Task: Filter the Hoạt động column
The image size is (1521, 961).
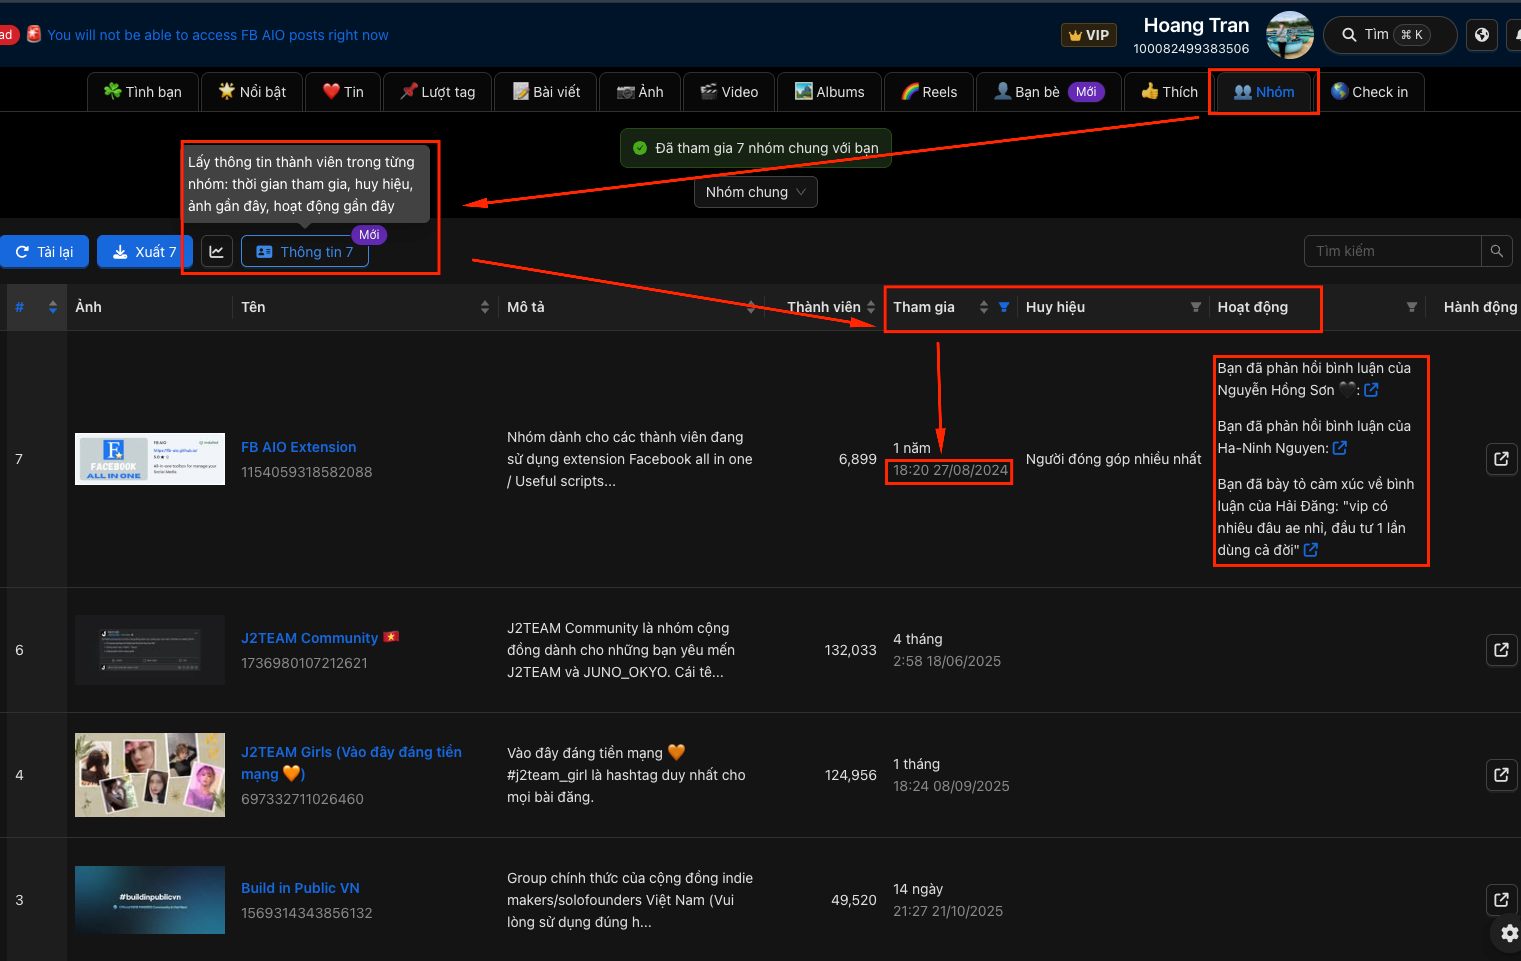Action: 1412,307
